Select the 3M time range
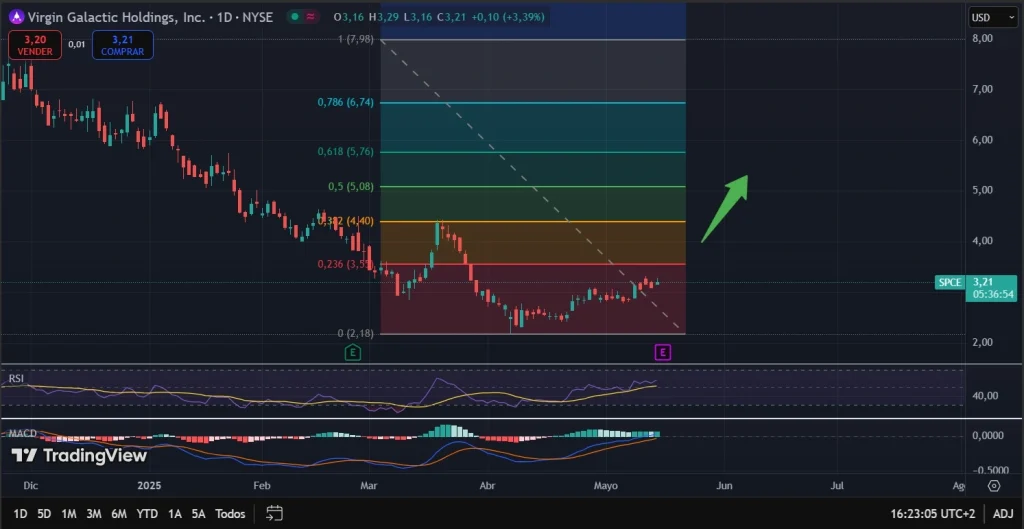Image resolution: width=1024 pixels, height=529 pixels. [94, 514]
